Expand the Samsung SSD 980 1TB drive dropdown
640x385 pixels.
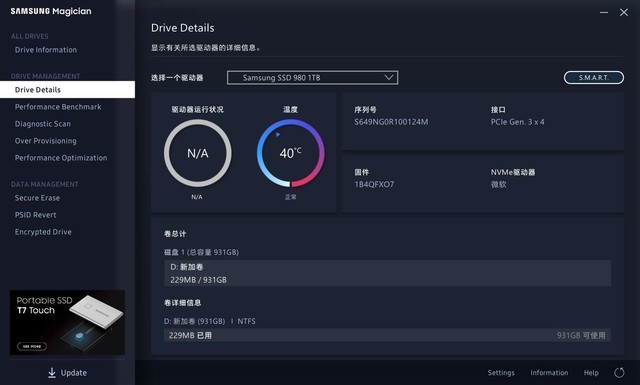[312, 78]
